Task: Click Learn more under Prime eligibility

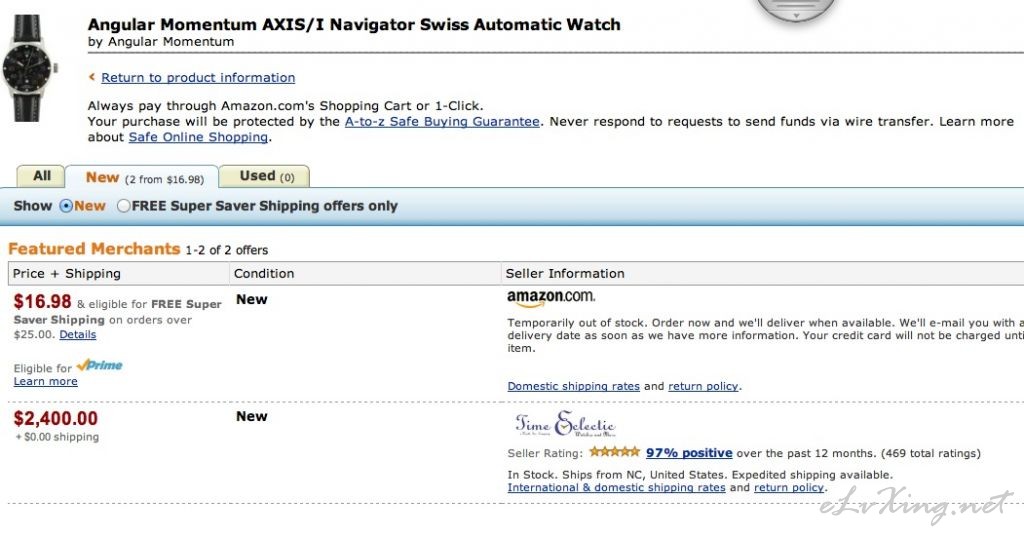Action: click(x=46, y=381)
